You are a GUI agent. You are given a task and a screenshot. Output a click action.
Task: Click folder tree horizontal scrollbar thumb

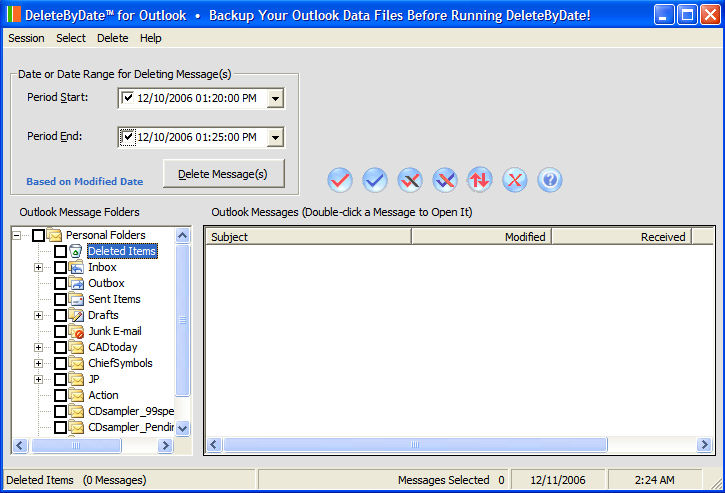(76, 445)
